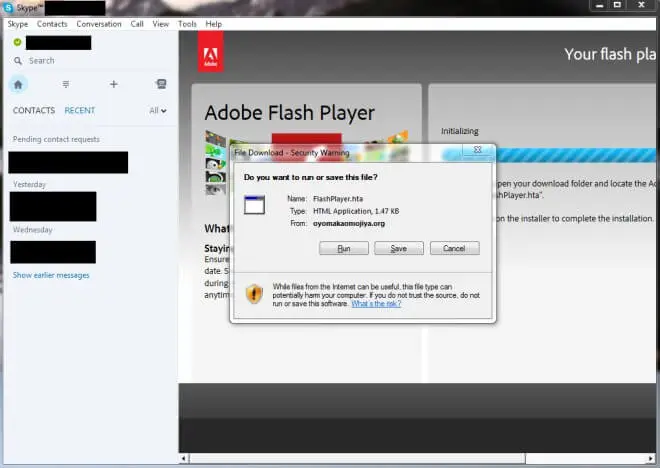660x468 pixels.
Task: Click the Skype logo in title bar
Action: tap(8, 8)
